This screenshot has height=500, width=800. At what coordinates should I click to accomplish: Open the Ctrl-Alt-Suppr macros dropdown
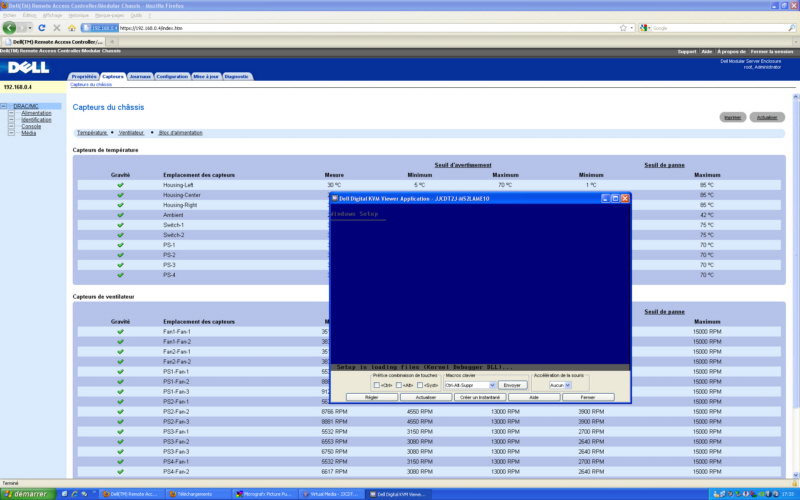(x=492, y=385)
